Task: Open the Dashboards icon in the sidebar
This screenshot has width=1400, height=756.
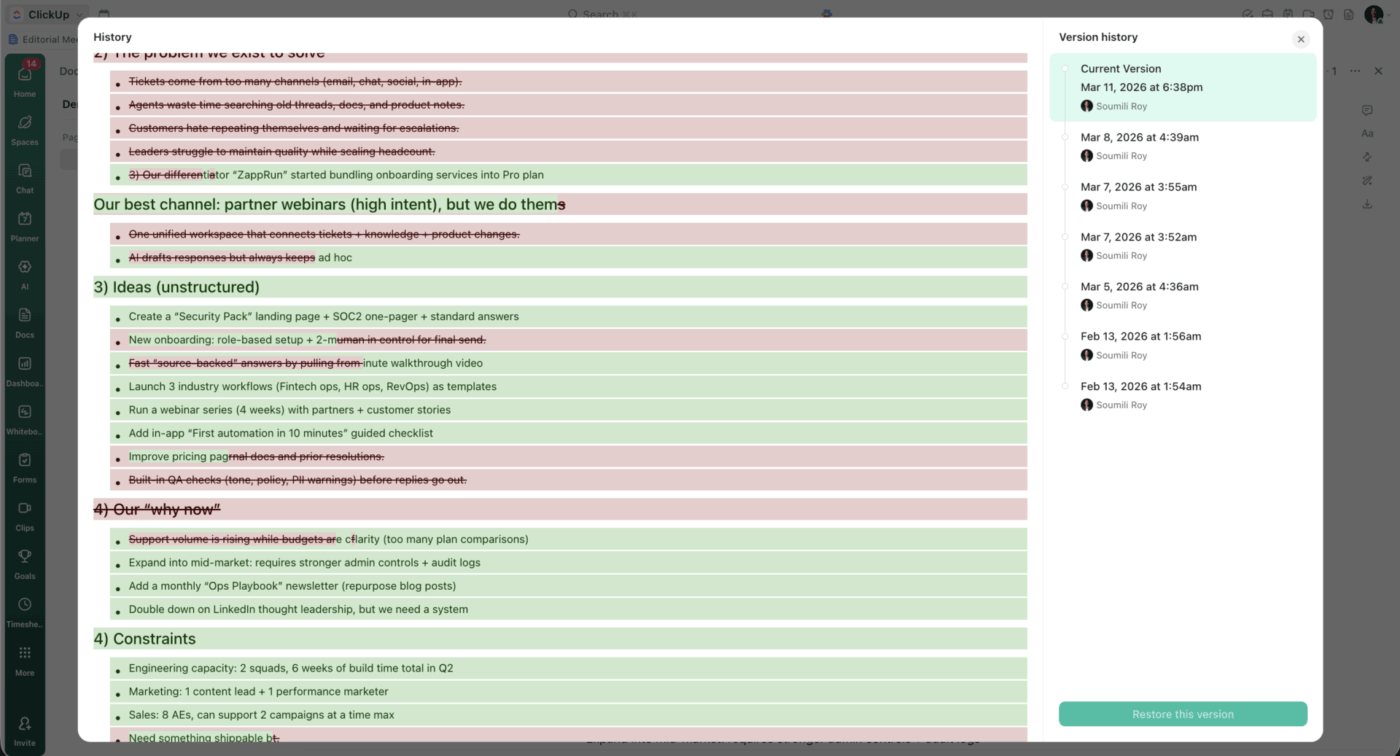Action: 24,369
